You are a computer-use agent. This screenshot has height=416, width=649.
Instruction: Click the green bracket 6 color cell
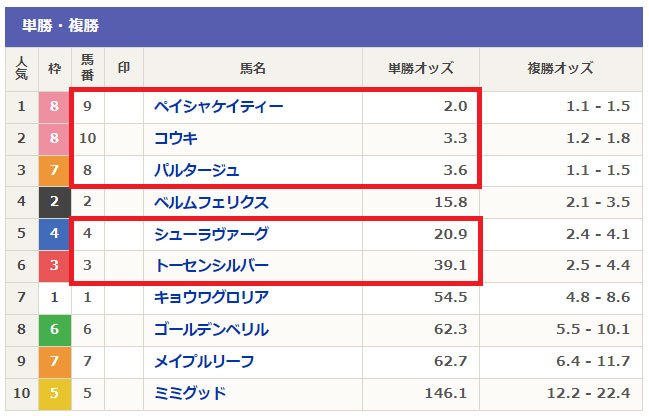coord(54,329)
